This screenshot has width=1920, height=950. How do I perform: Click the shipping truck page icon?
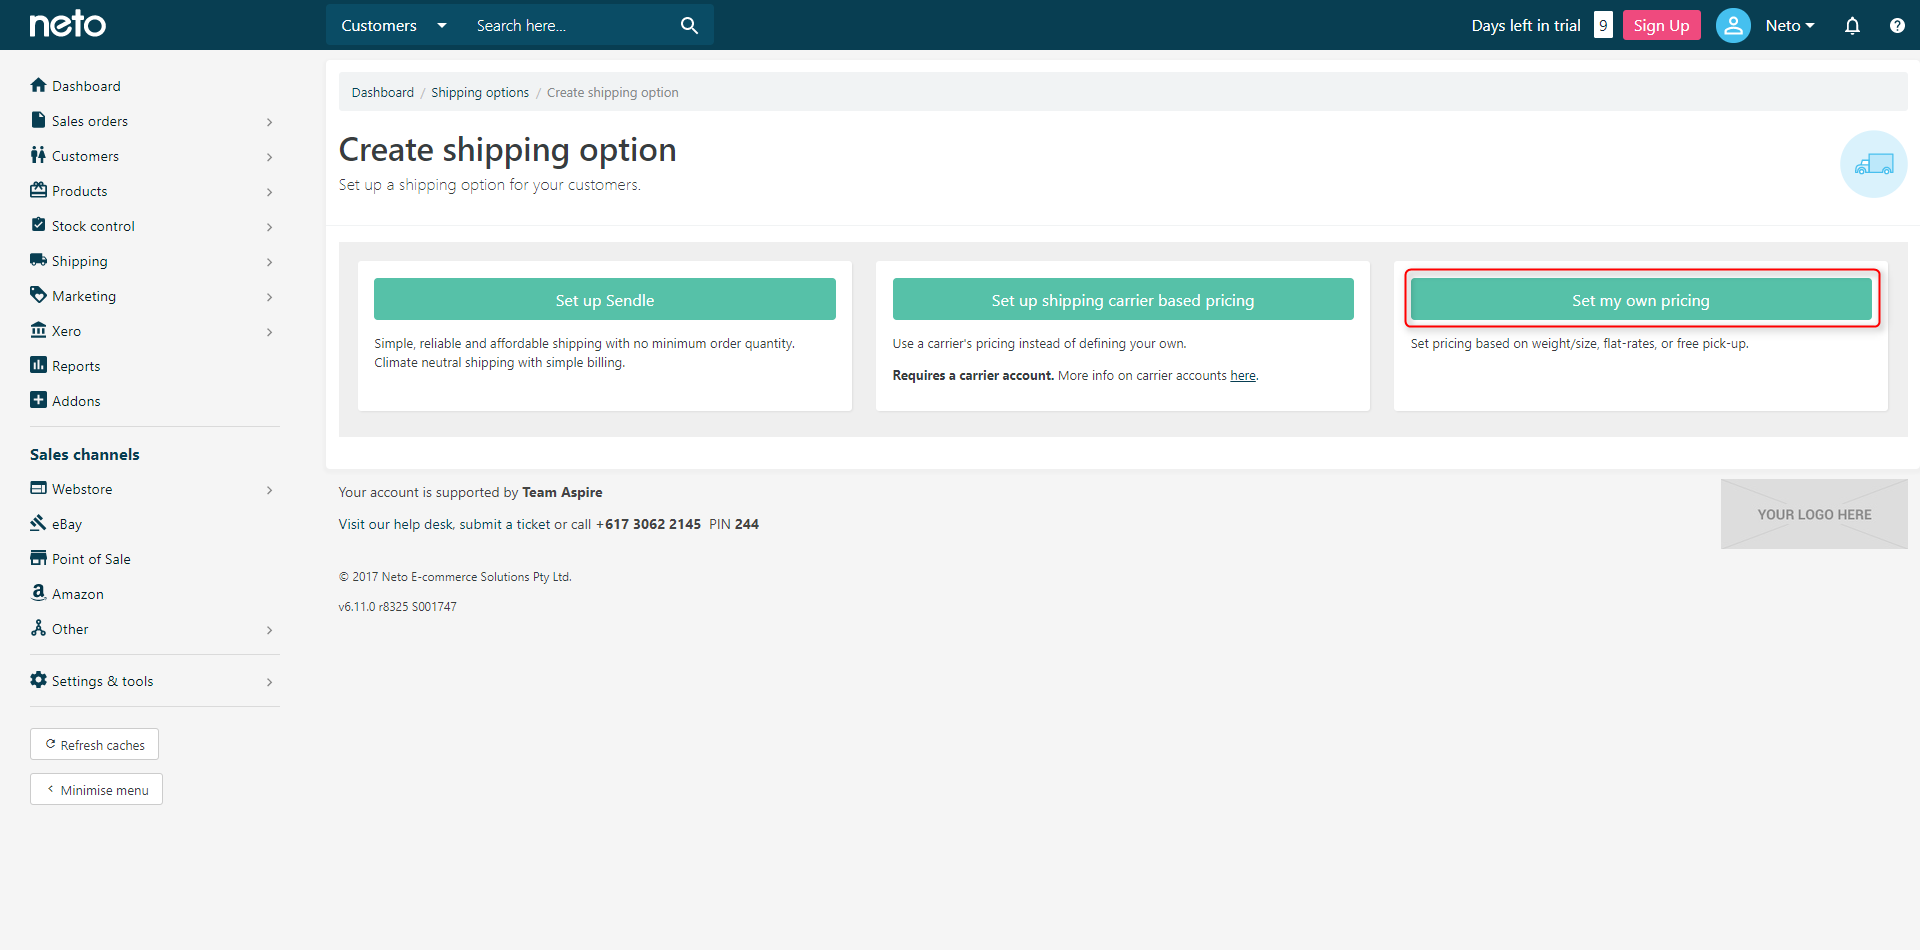pyautogui.click(x=1874, y=164)
